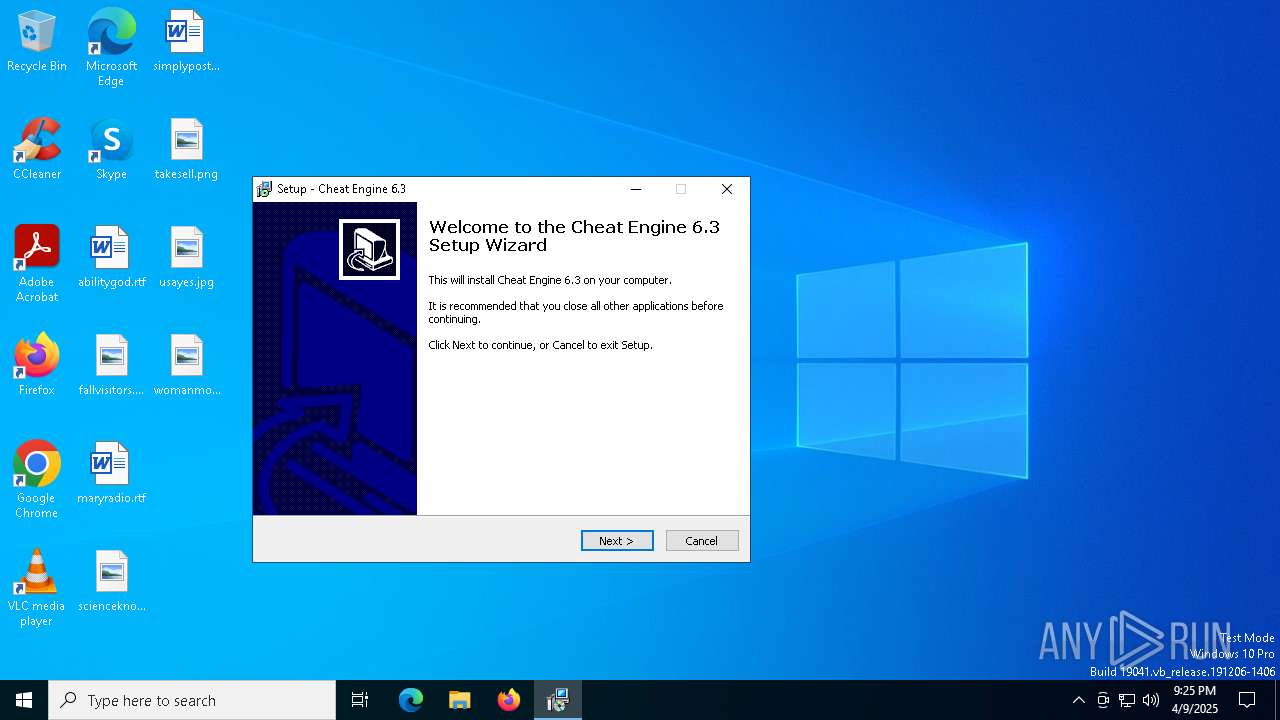Open Google Chrome desktop shortcut

click(37, 480)
